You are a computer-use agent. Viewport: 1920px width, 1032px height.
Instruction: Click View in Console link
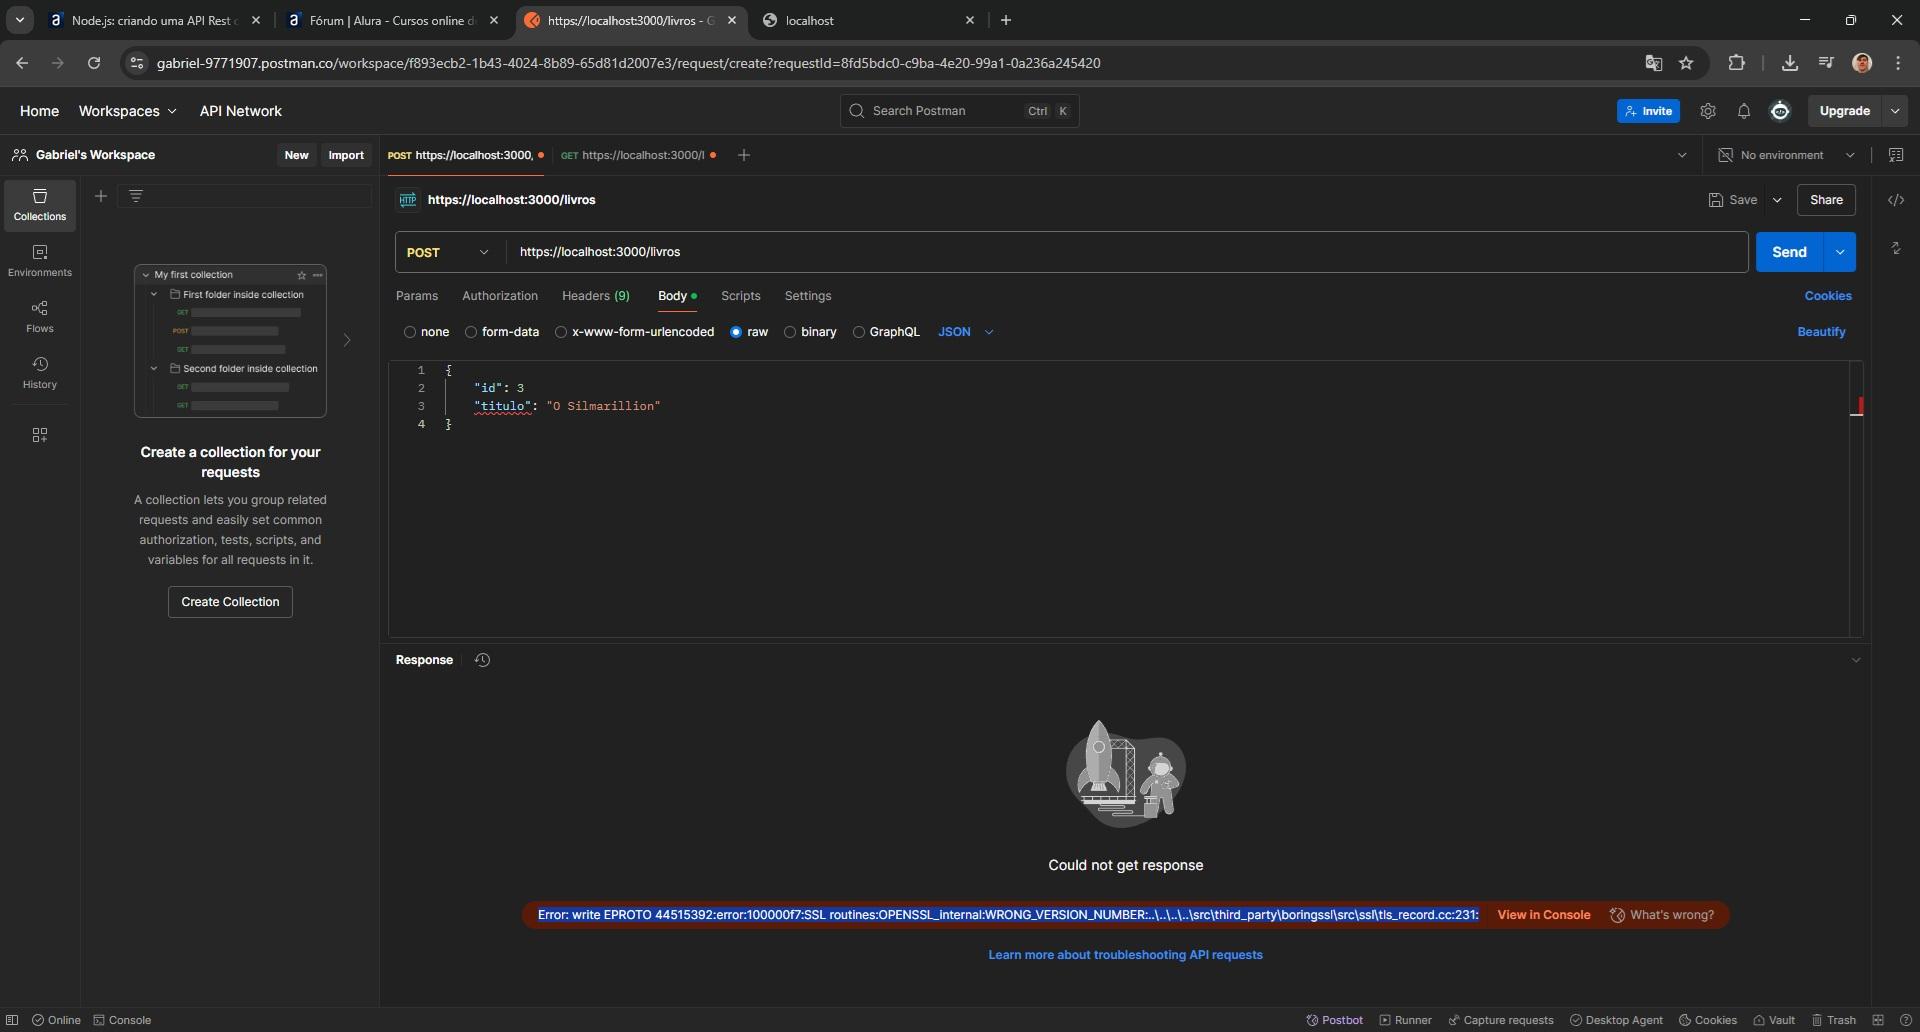point(1544,915)
